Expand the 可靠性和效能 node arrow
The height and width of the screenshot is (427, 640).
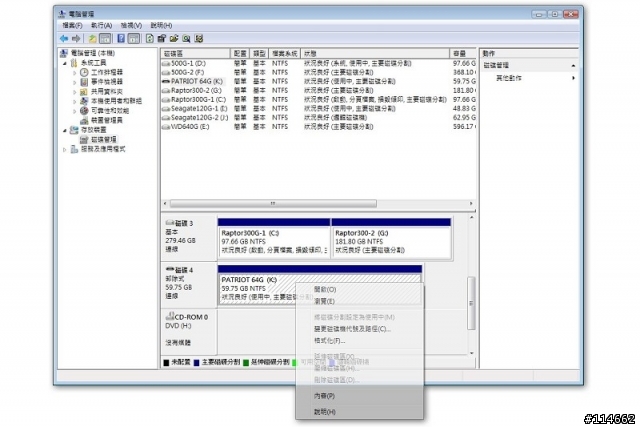point(75,111)
